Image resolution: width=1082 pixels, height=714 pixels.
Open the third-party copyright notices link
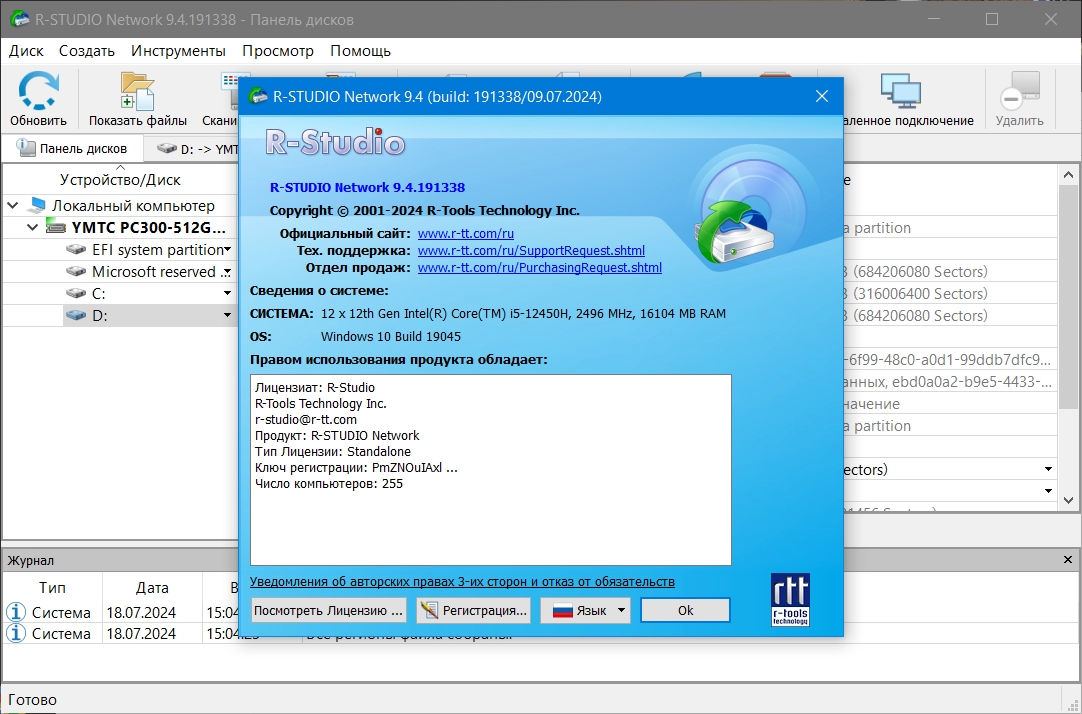462,582
